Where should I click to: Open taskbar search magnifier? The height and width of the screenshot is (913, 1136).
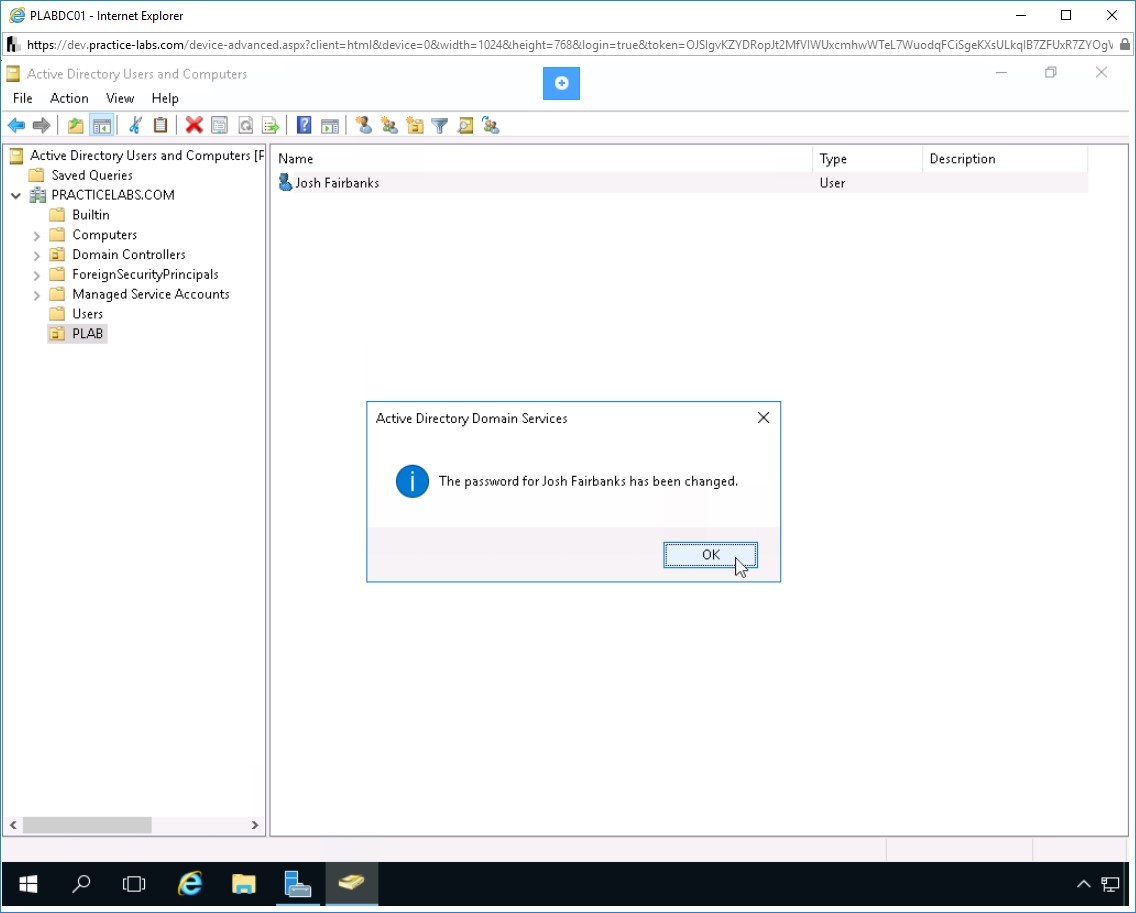point(81,883)
